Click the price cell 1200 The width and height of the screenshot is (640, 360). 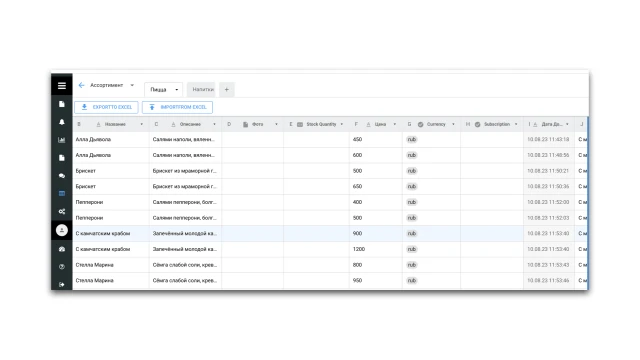tap(376, 249)
